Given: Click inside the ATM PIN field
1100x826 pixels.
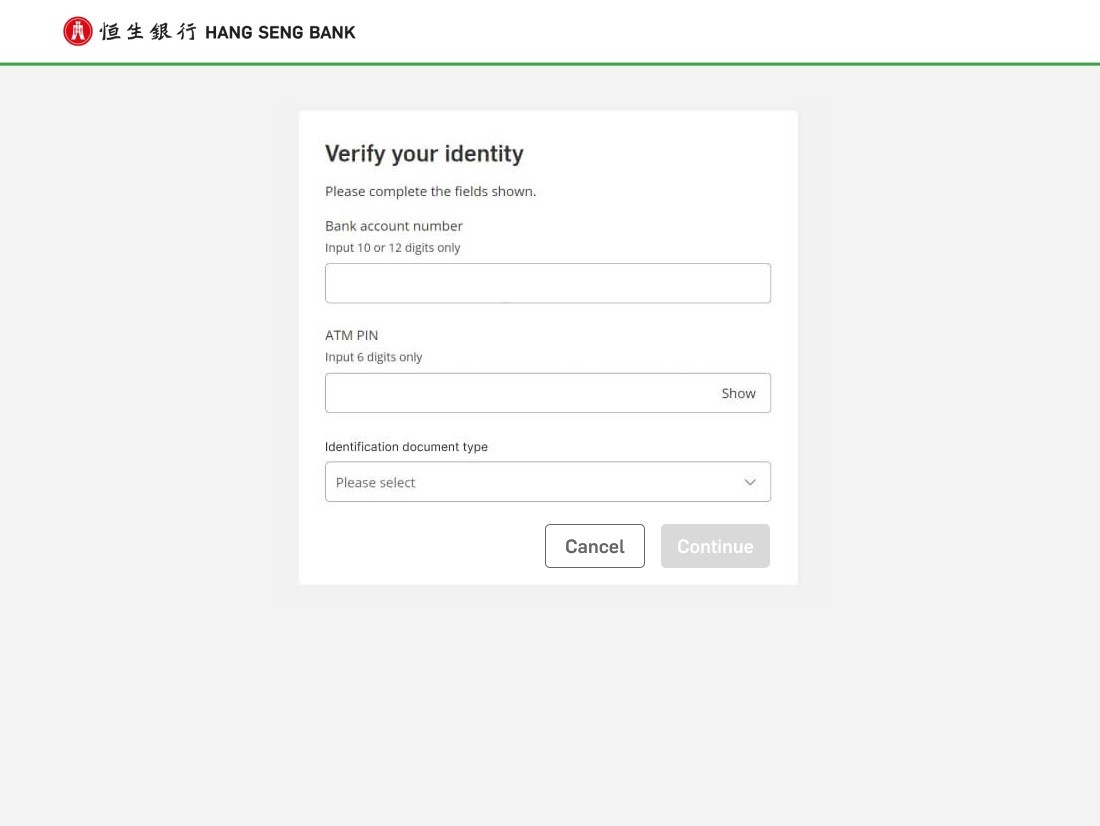Looking at the screenshot, I should tap(515, 393).
